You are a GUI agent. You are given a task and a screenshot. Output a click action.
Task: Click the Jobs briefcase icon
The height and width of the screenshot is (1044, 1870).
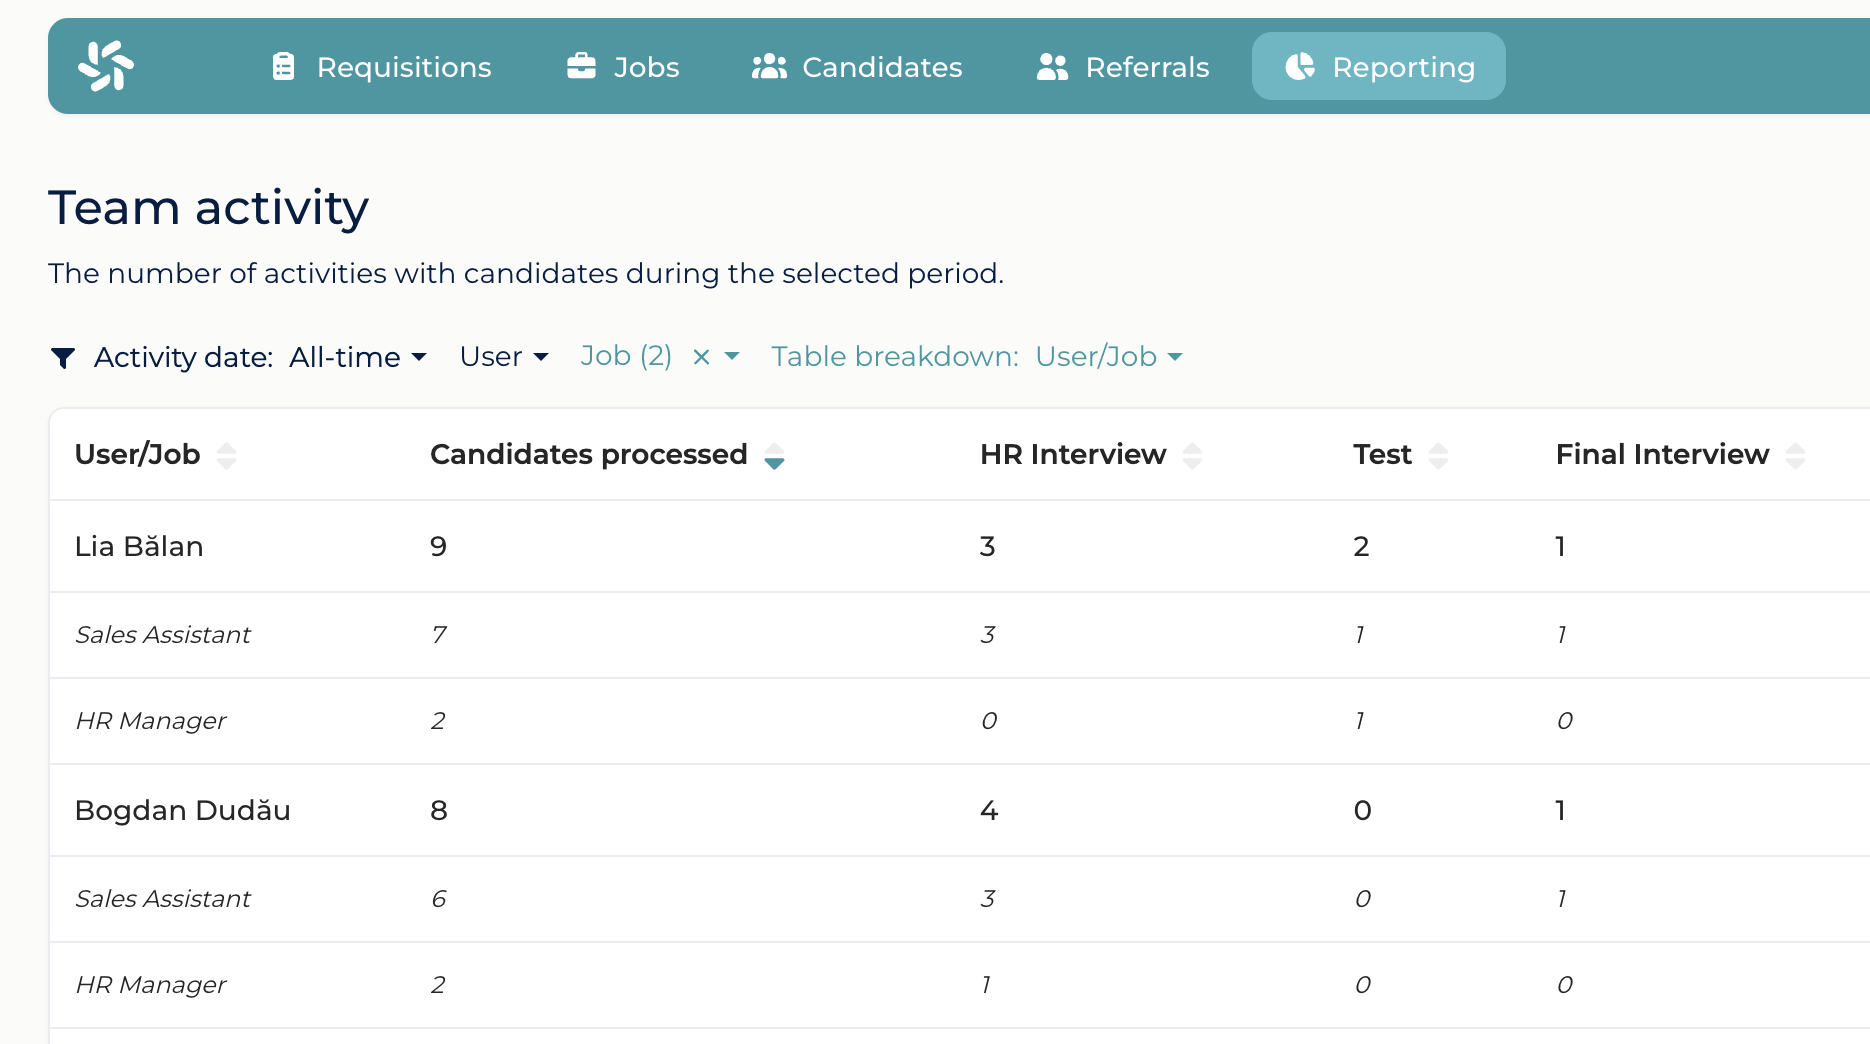(581, 66)
